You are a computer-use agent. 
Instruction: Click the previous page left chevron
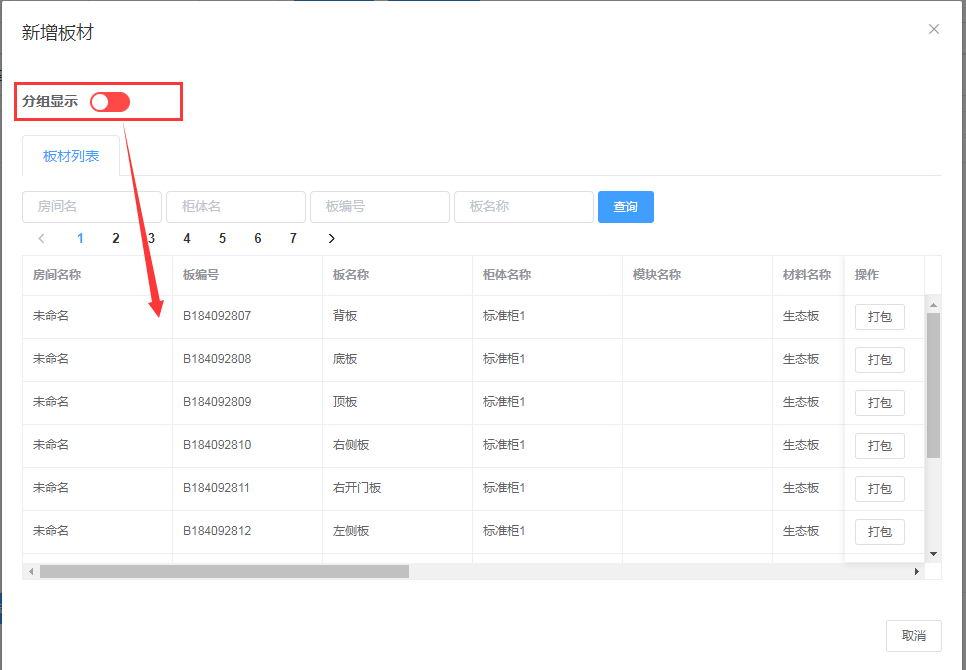coord(41,239)
